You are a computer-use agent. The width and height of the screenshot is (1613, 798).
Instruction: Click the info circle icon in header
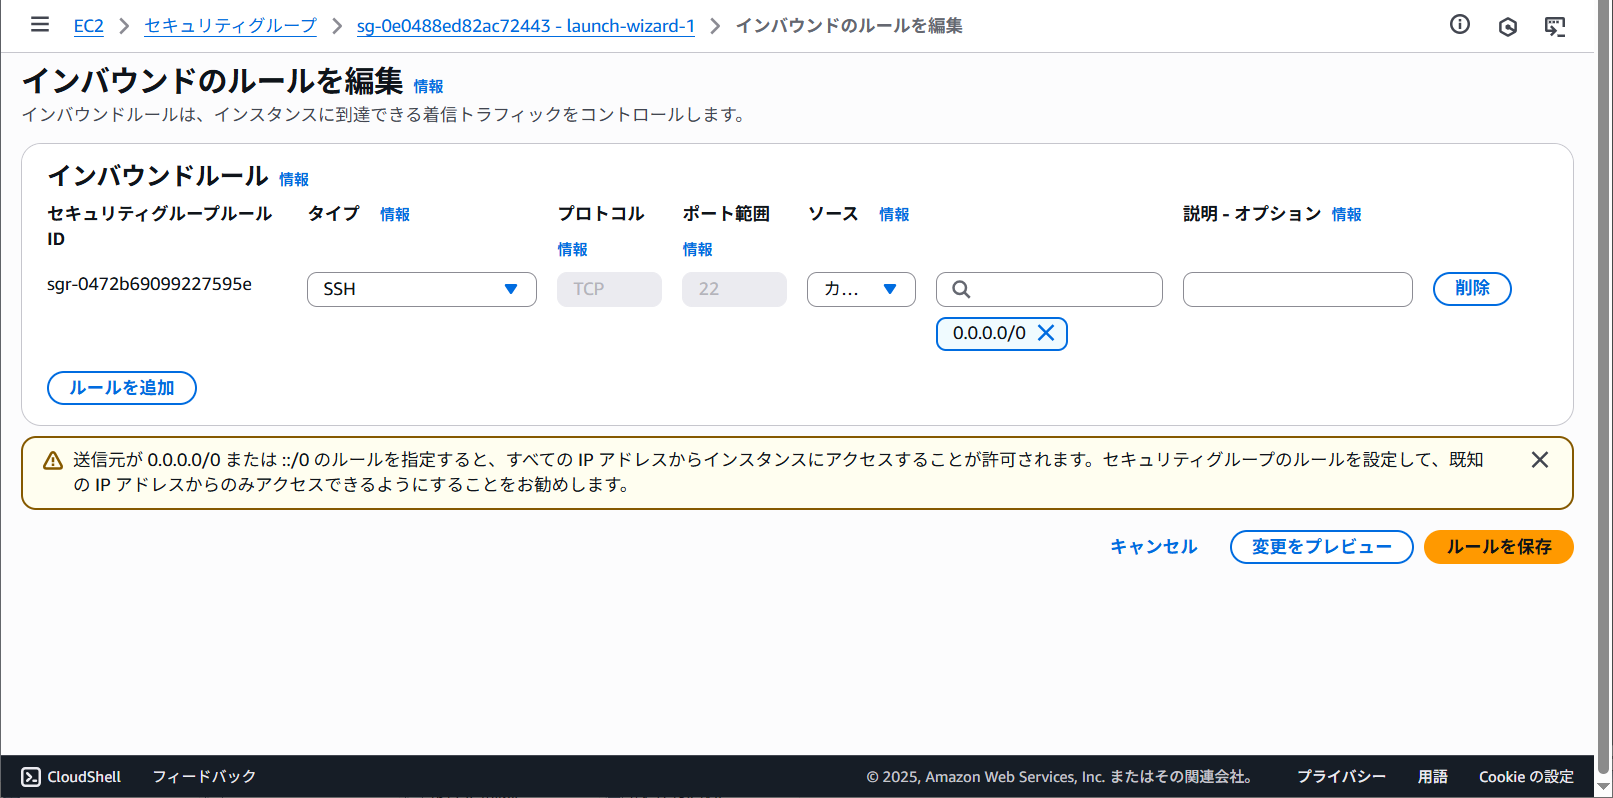point(1460,25)
